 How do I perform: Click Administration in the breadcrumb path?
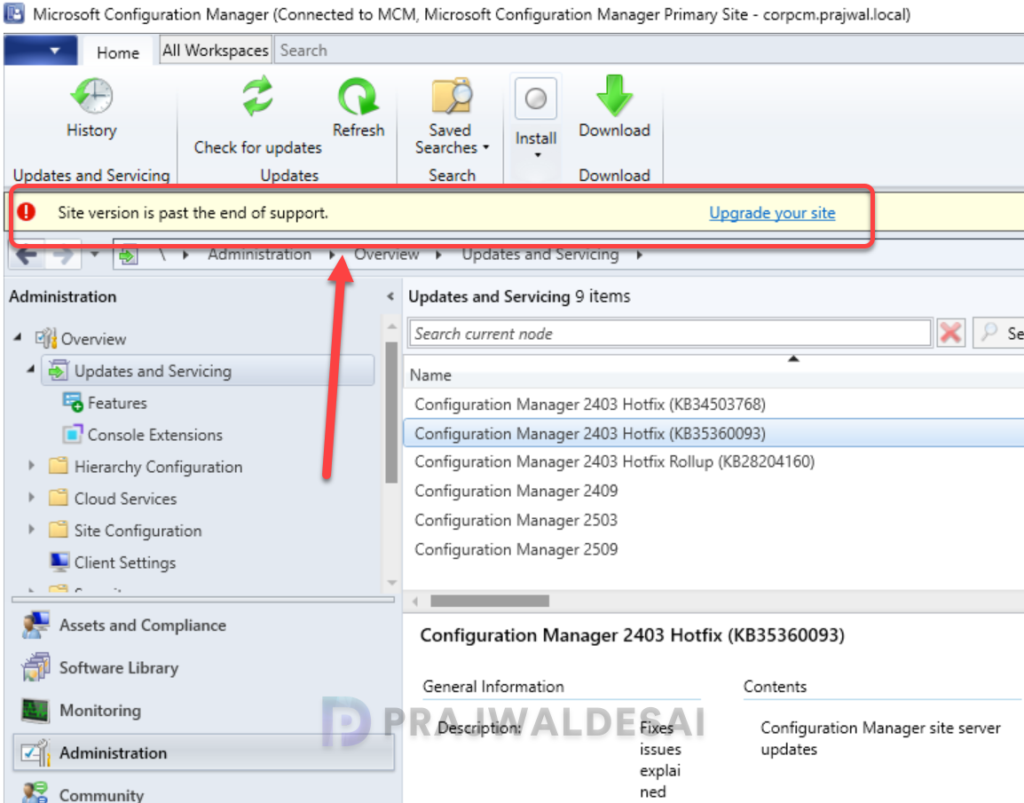[259, 255]
